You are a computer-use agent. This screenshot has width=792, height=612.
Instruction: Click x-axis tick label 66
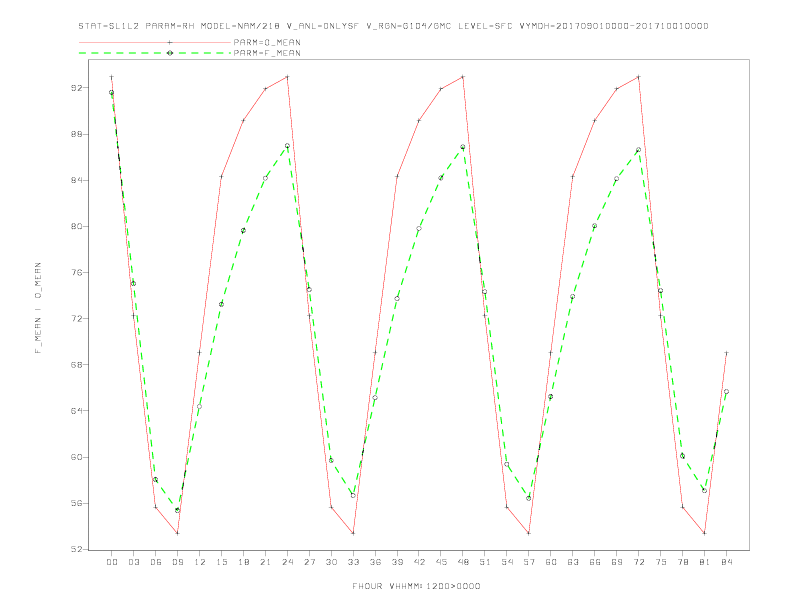tap(595, 562)
